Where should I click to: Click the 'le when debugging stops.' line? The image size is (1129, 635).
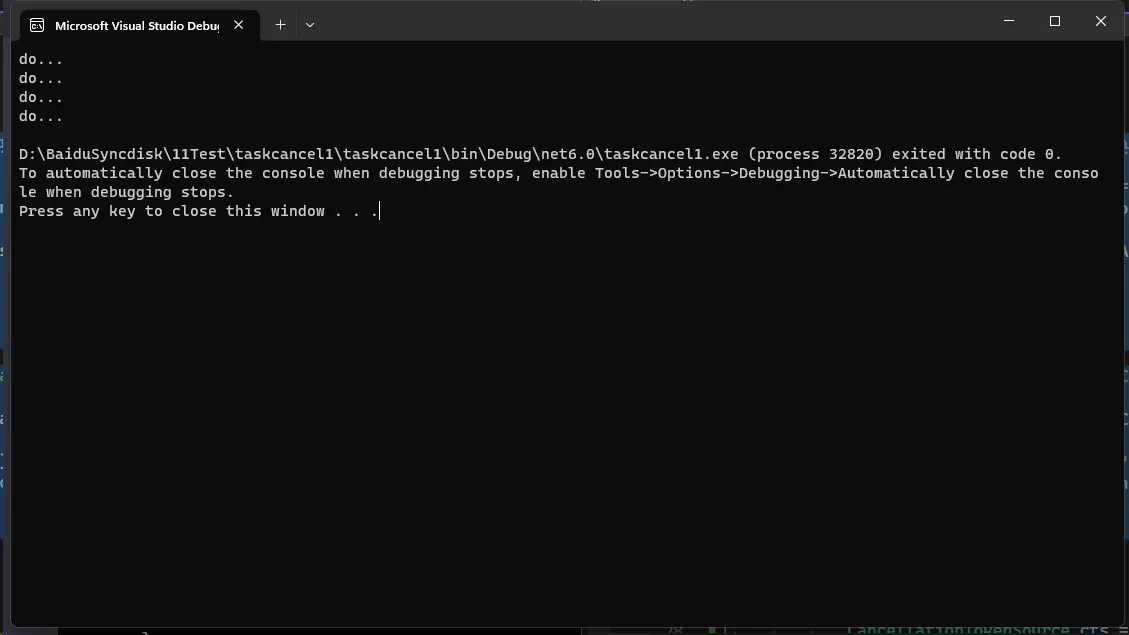pos(126,192)
